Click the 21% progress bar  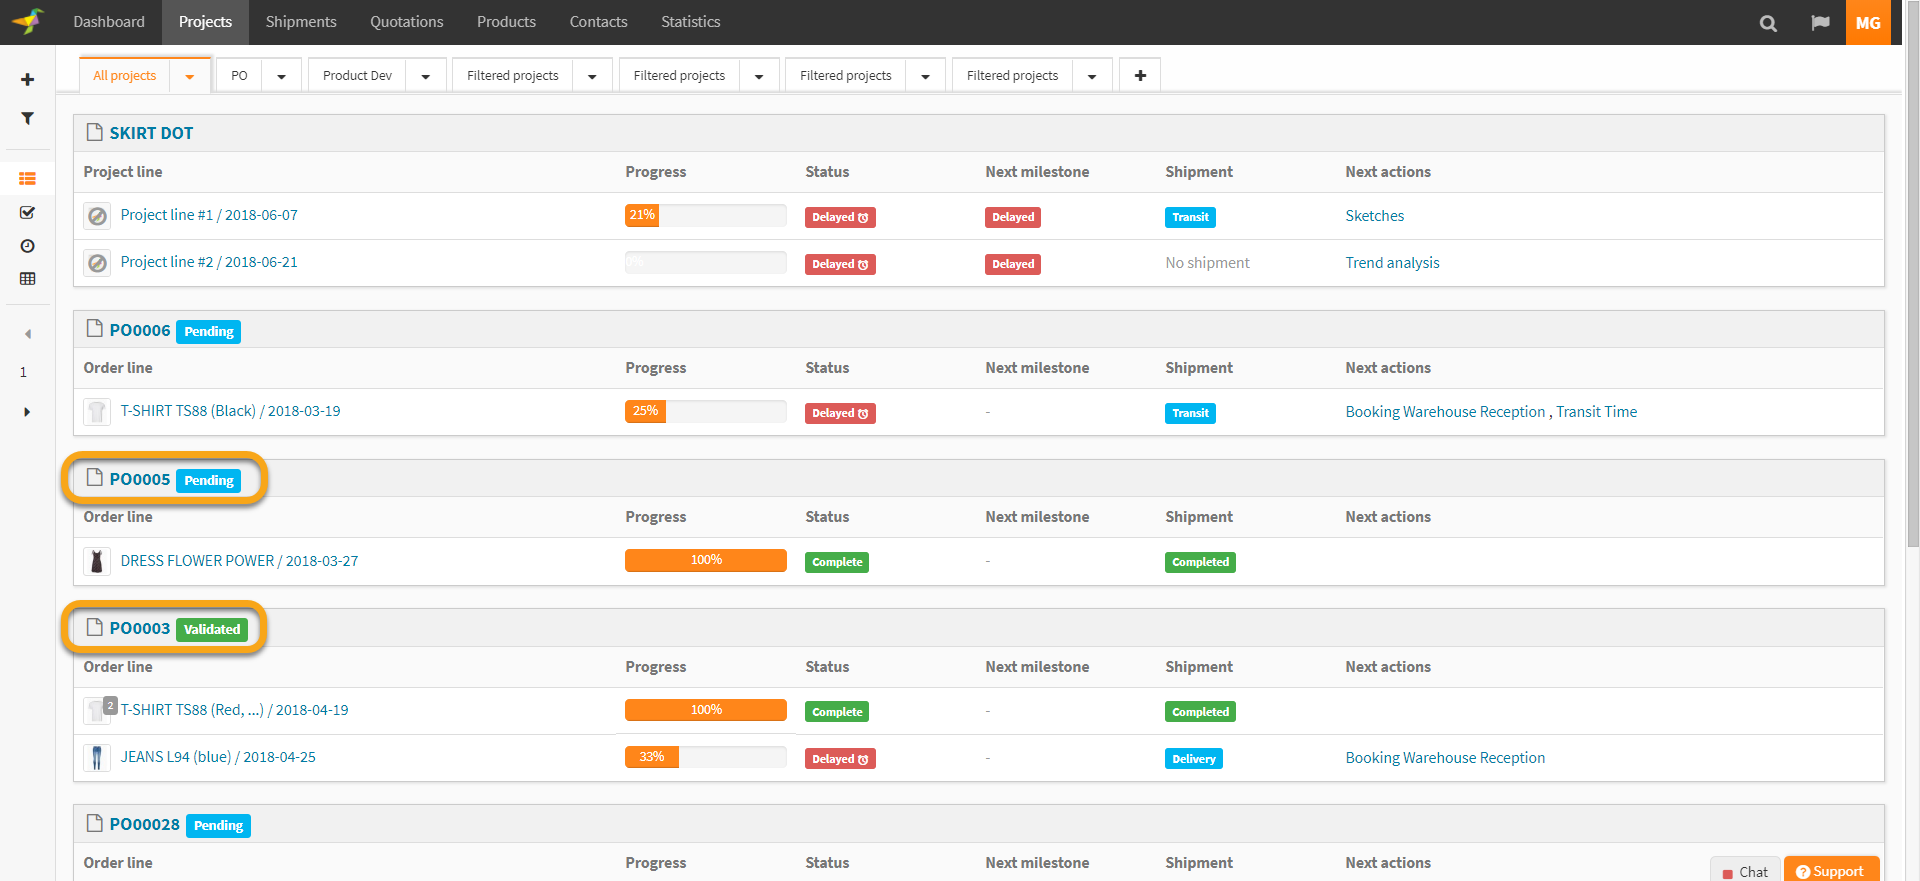705,215
